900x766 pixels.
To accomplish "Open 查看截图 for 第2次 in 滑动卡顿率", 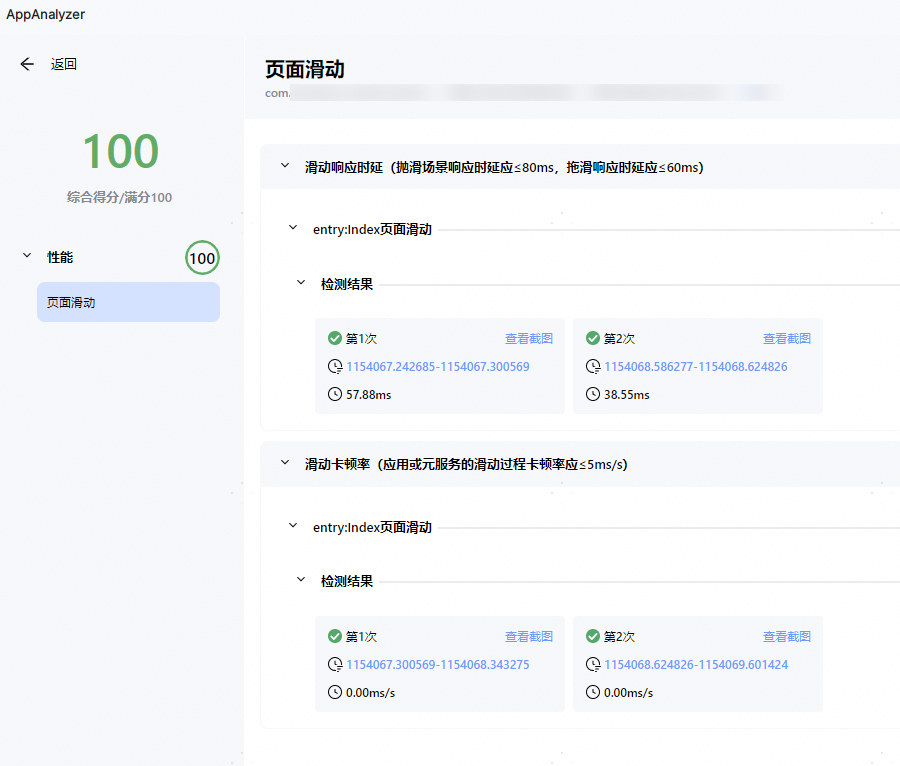I will click(787, 636).
